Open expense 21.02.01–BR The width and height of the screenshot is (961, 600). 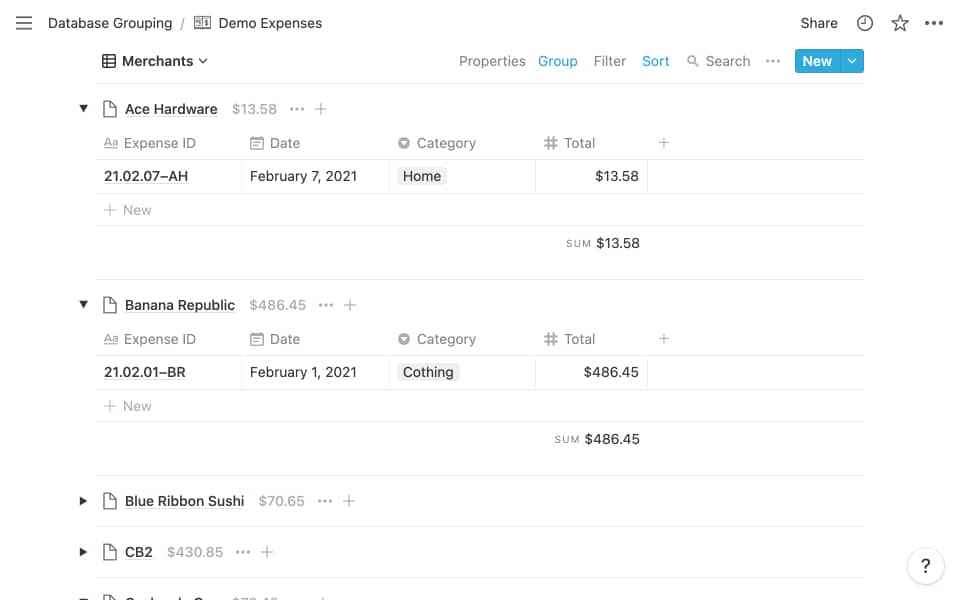pos(145,373)
